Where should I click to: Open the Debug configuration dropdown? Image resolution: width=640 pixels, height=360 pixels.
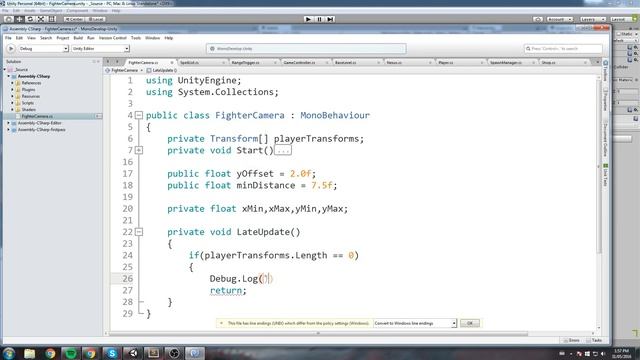click(43, 49)
